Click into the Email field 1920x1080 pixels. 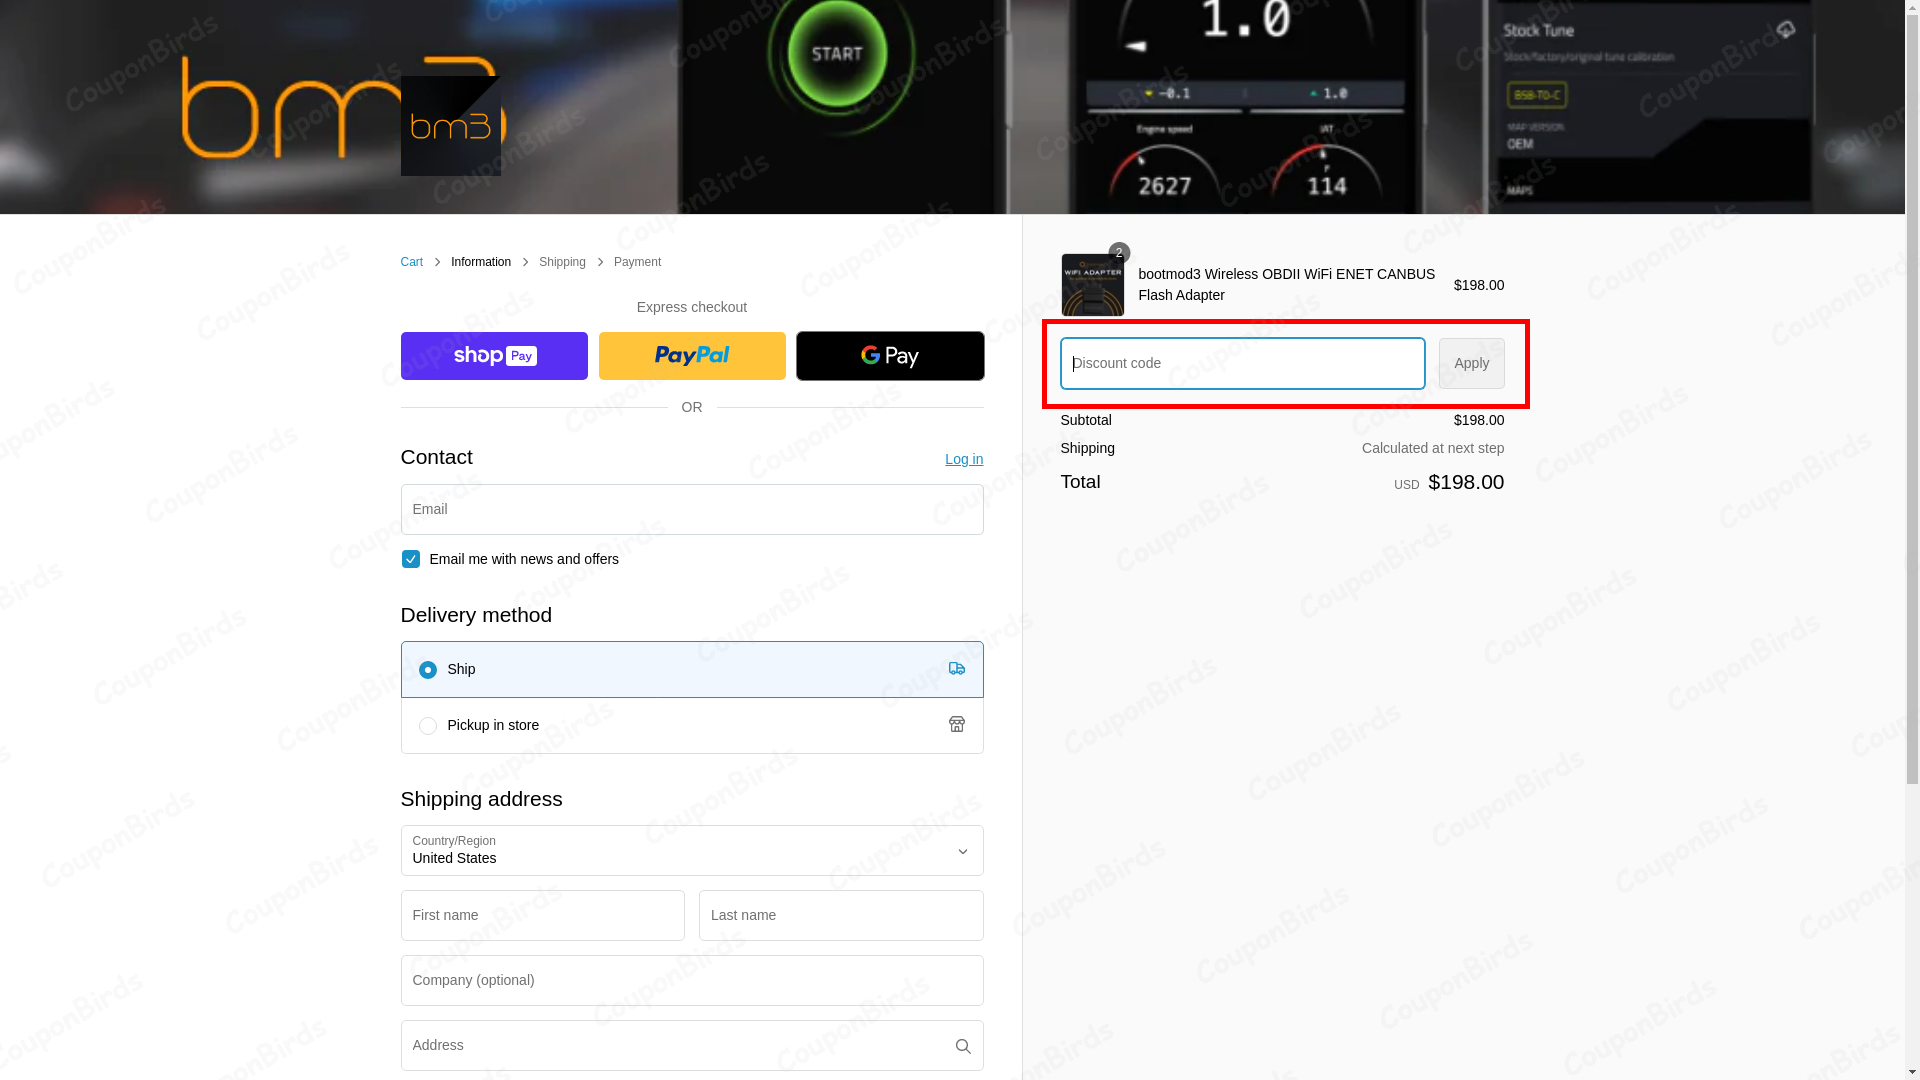coord(692,510)
